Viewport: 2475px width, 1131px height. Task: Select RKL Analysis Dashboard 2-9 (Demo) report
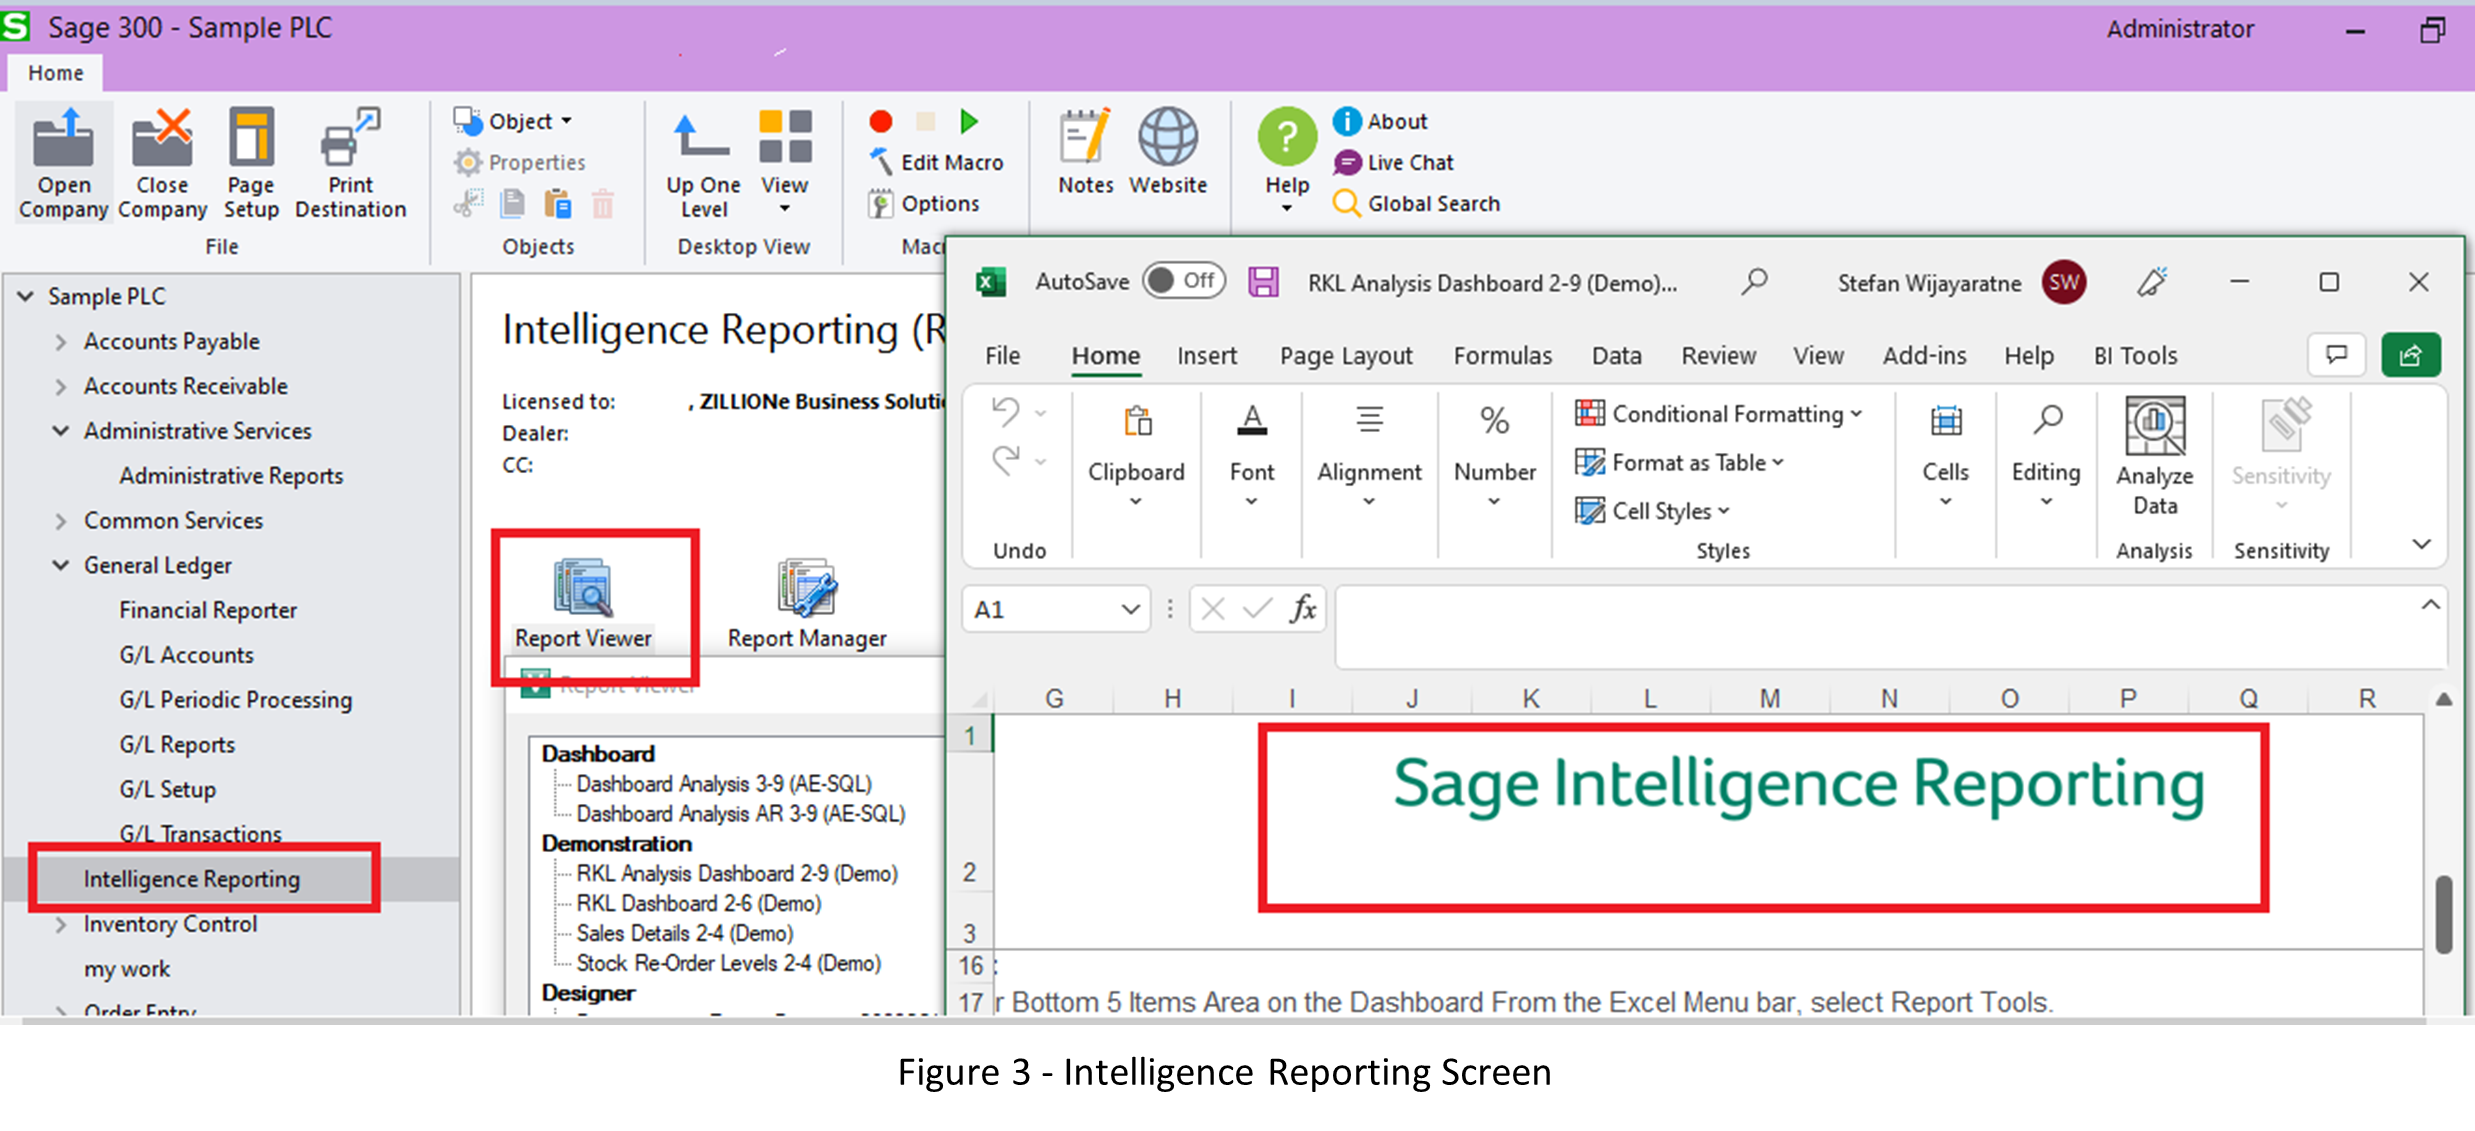click(737, 873)
